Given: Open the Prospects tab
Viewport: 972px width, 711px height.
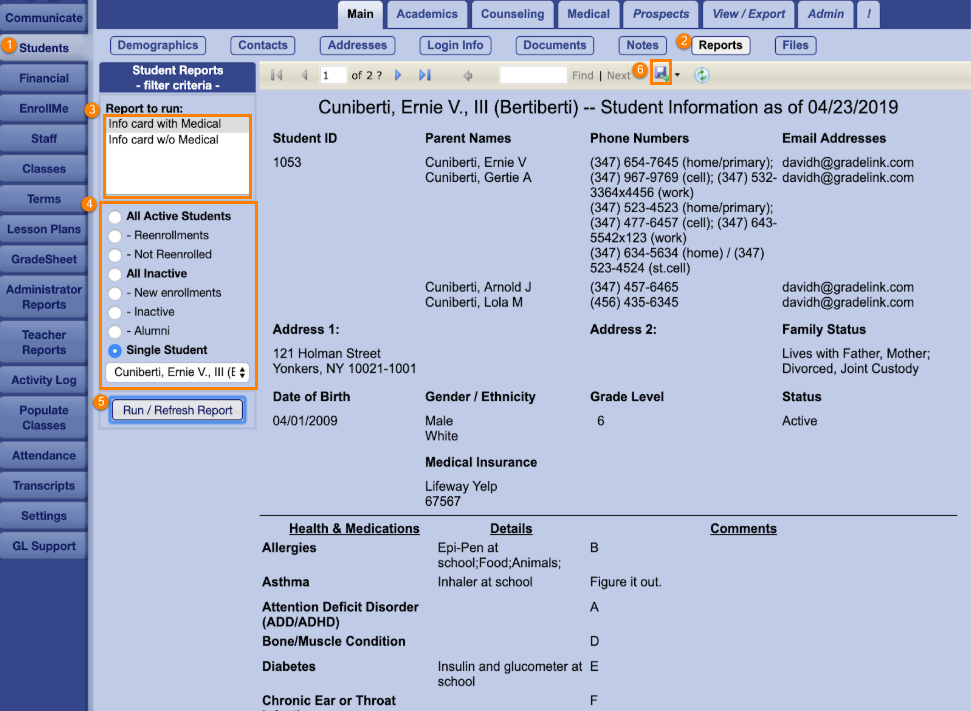Looking at the screenshot, I should tap(661, 14).
